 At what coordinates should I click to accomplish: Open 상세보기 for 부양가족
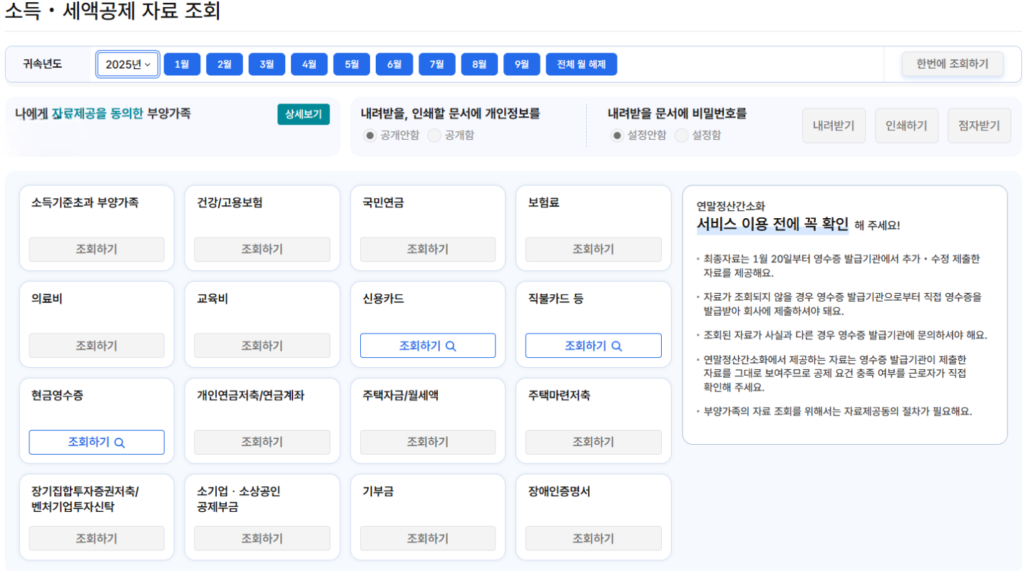click(303, 114)
